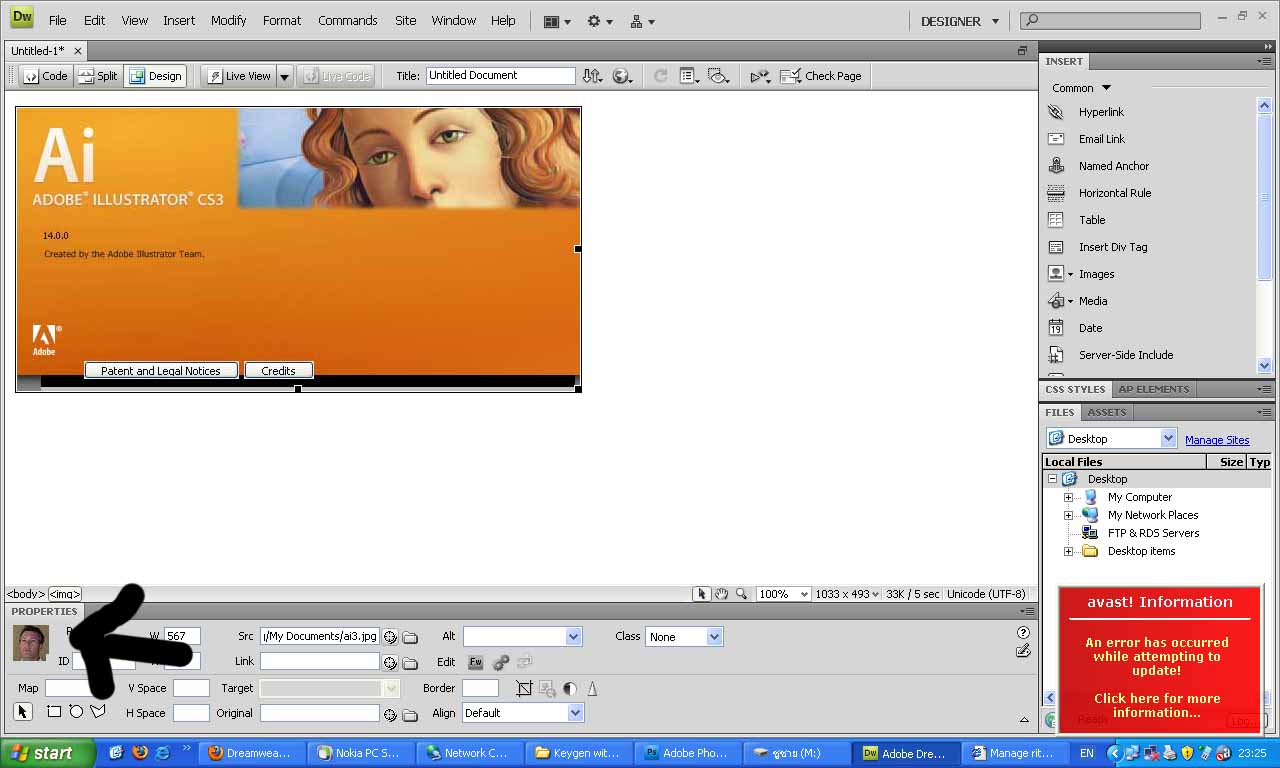The width and height of the screenshot is (1280, 768).
Task: Open Extend Dreamweaver gear menu
Action: coord(600,21)
